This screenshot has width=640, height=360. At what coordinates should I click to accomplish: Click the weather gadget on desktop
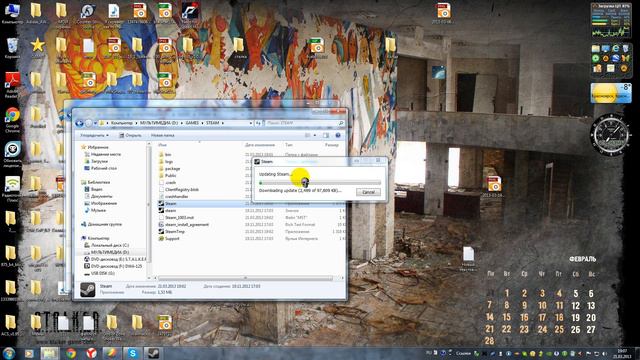611,93
